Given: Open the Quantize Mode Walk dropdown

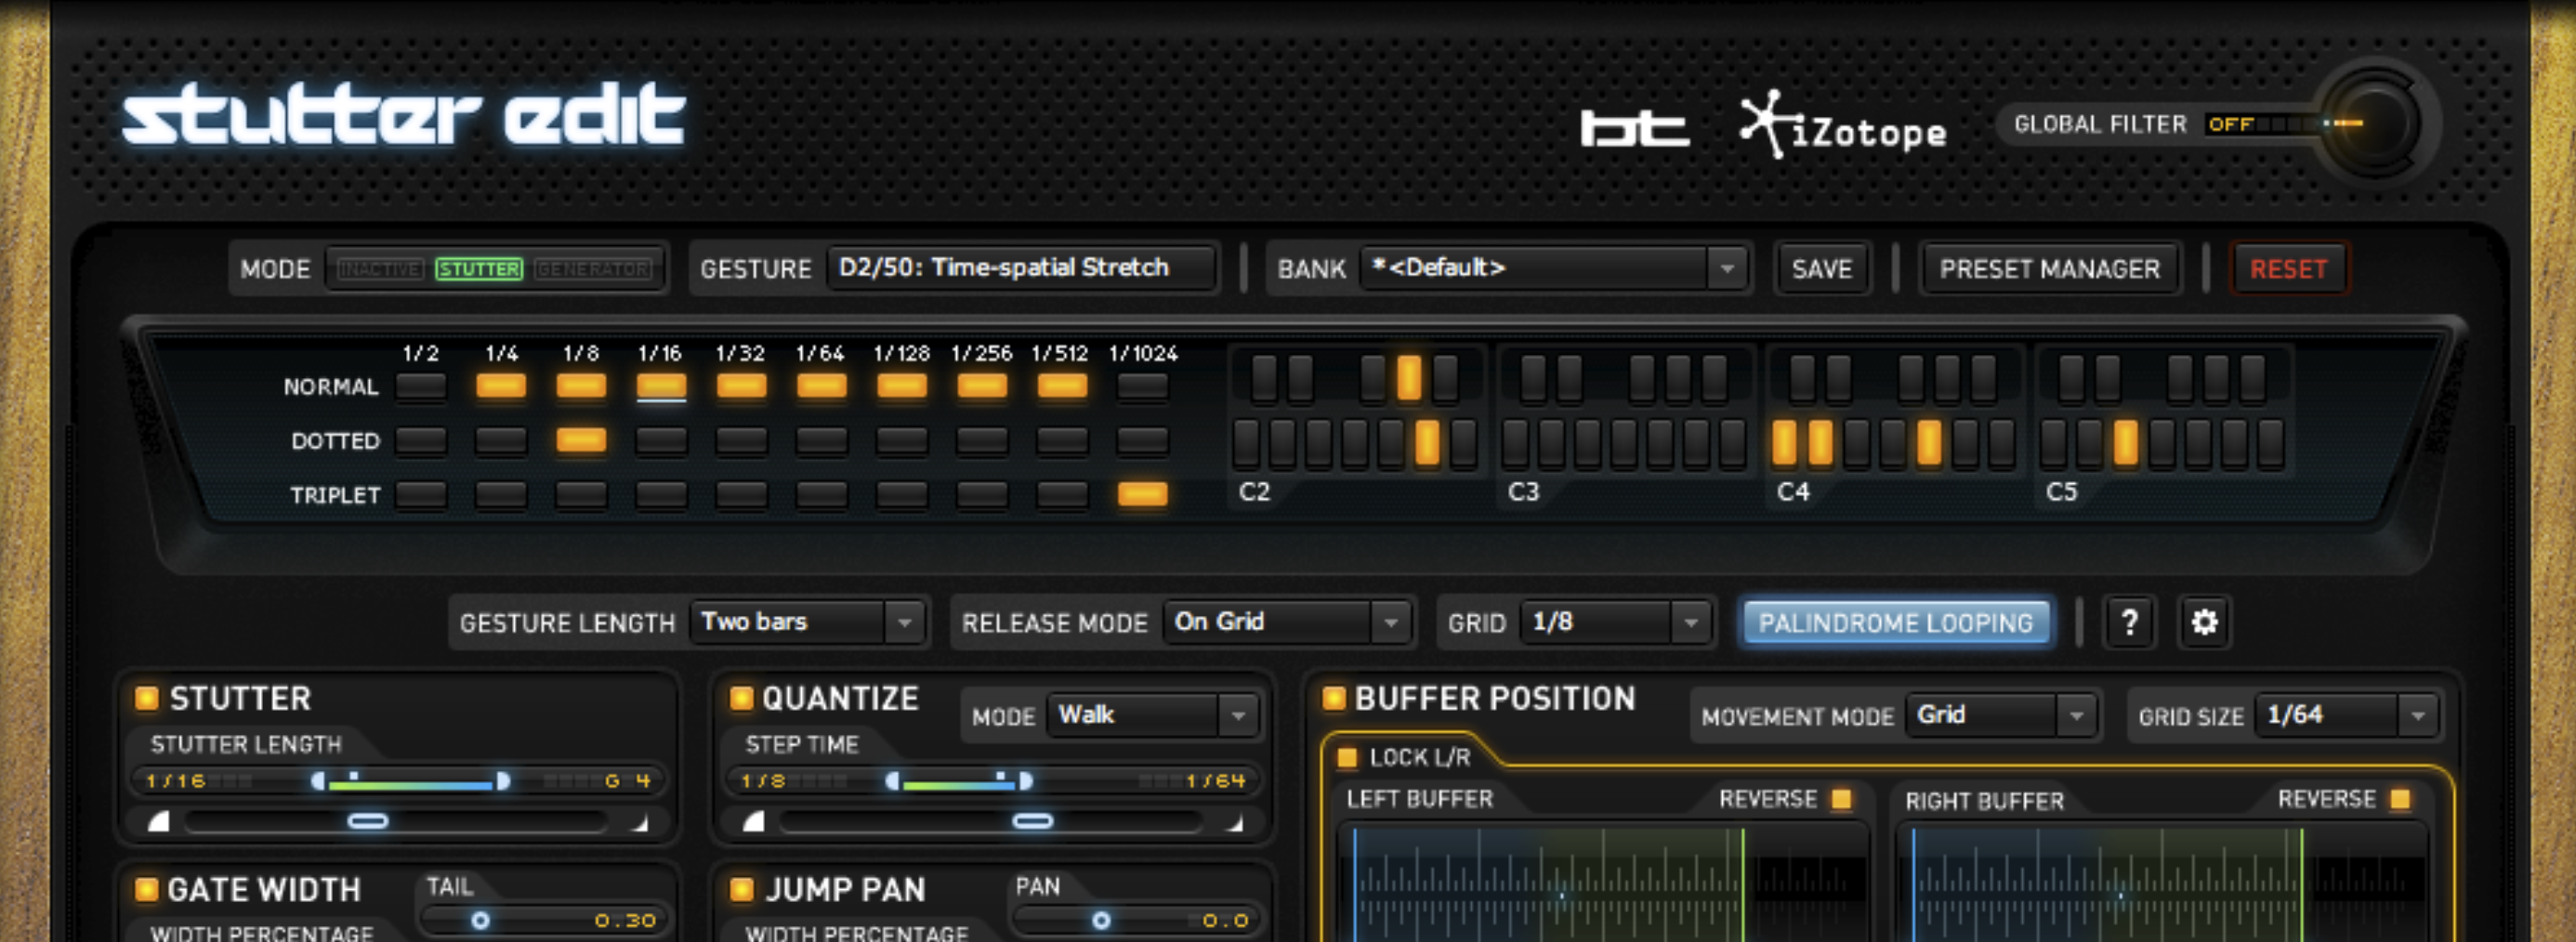Looking at the screenshot, I should [x=1153, y=715].
